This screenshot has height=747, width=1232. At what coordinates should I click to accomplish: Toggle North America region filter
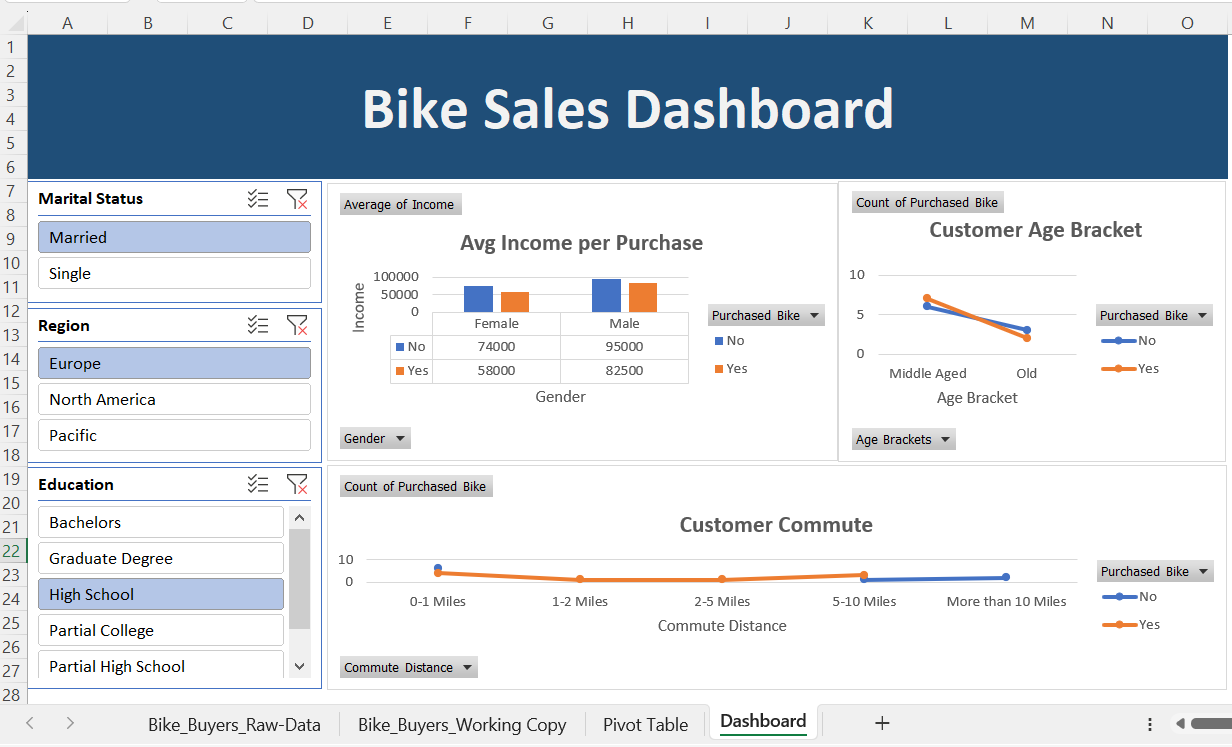pos(174,399)
